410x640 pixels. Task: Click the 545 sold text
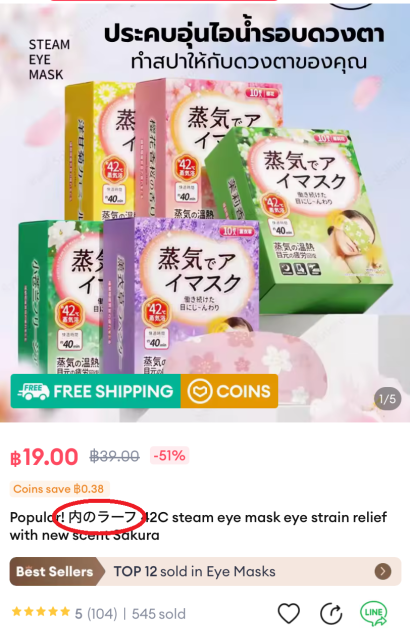159,613
